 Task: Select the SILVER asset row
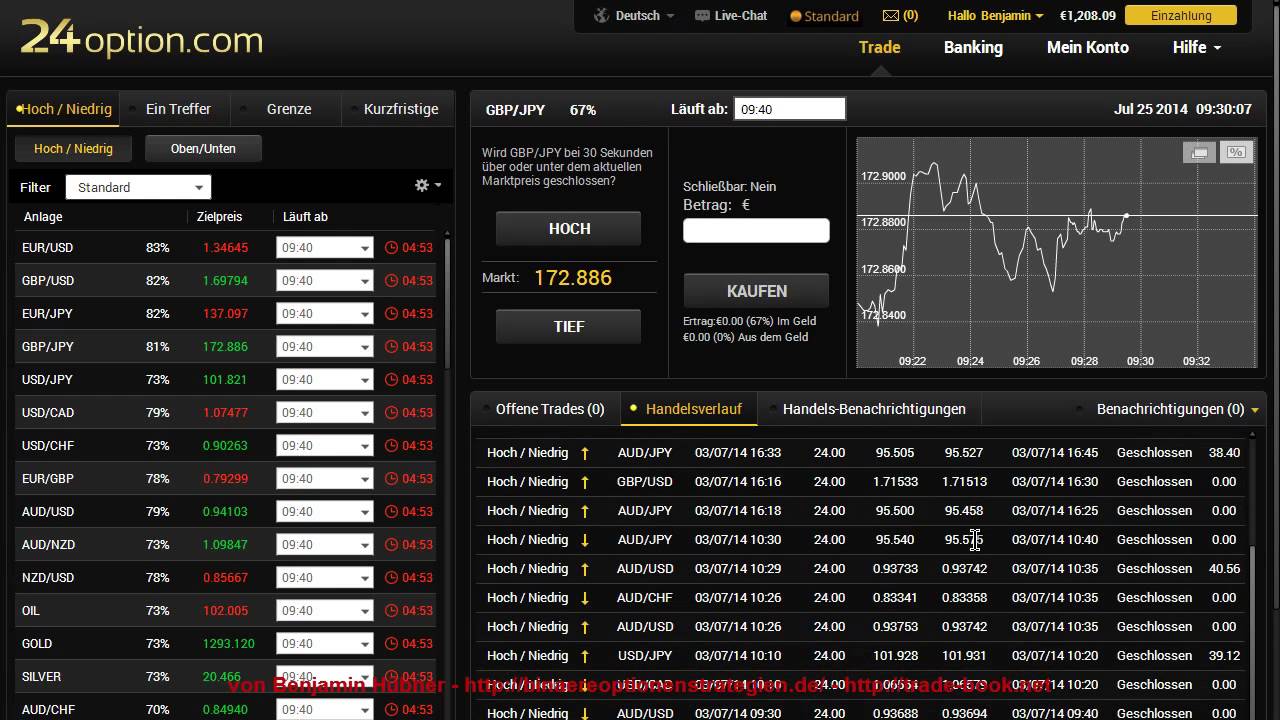[x=225, y=677]
